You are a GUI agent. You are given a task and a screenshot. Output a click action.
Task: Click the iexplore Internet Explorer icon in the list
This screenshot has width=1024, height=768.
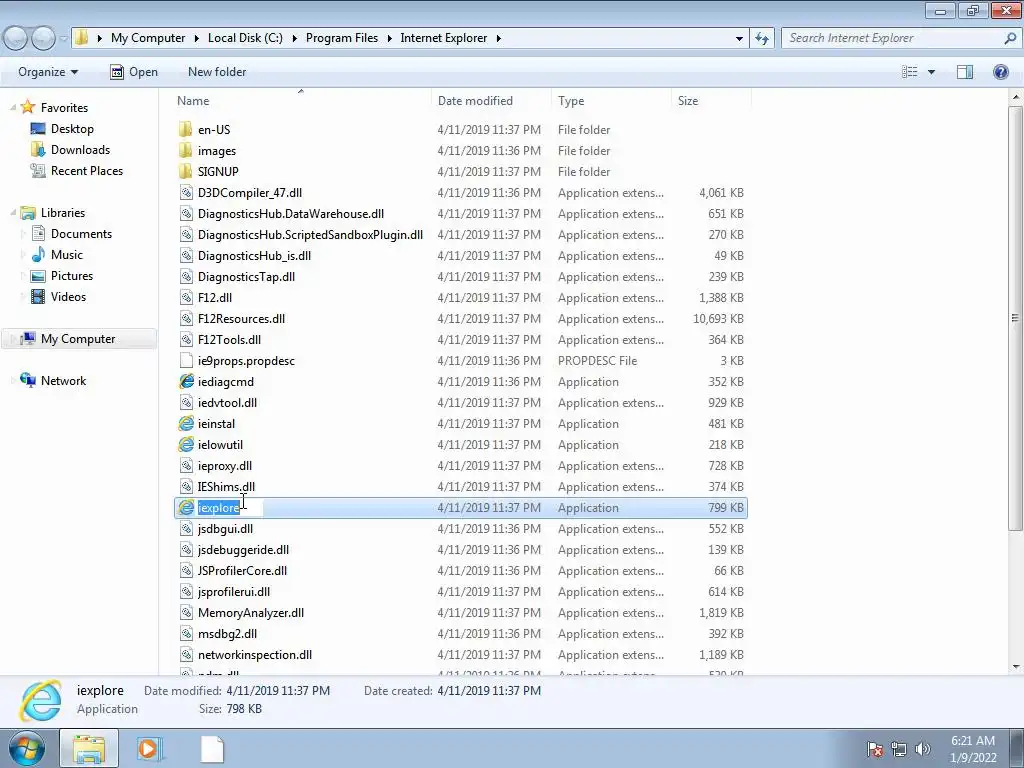click(186, 507)
